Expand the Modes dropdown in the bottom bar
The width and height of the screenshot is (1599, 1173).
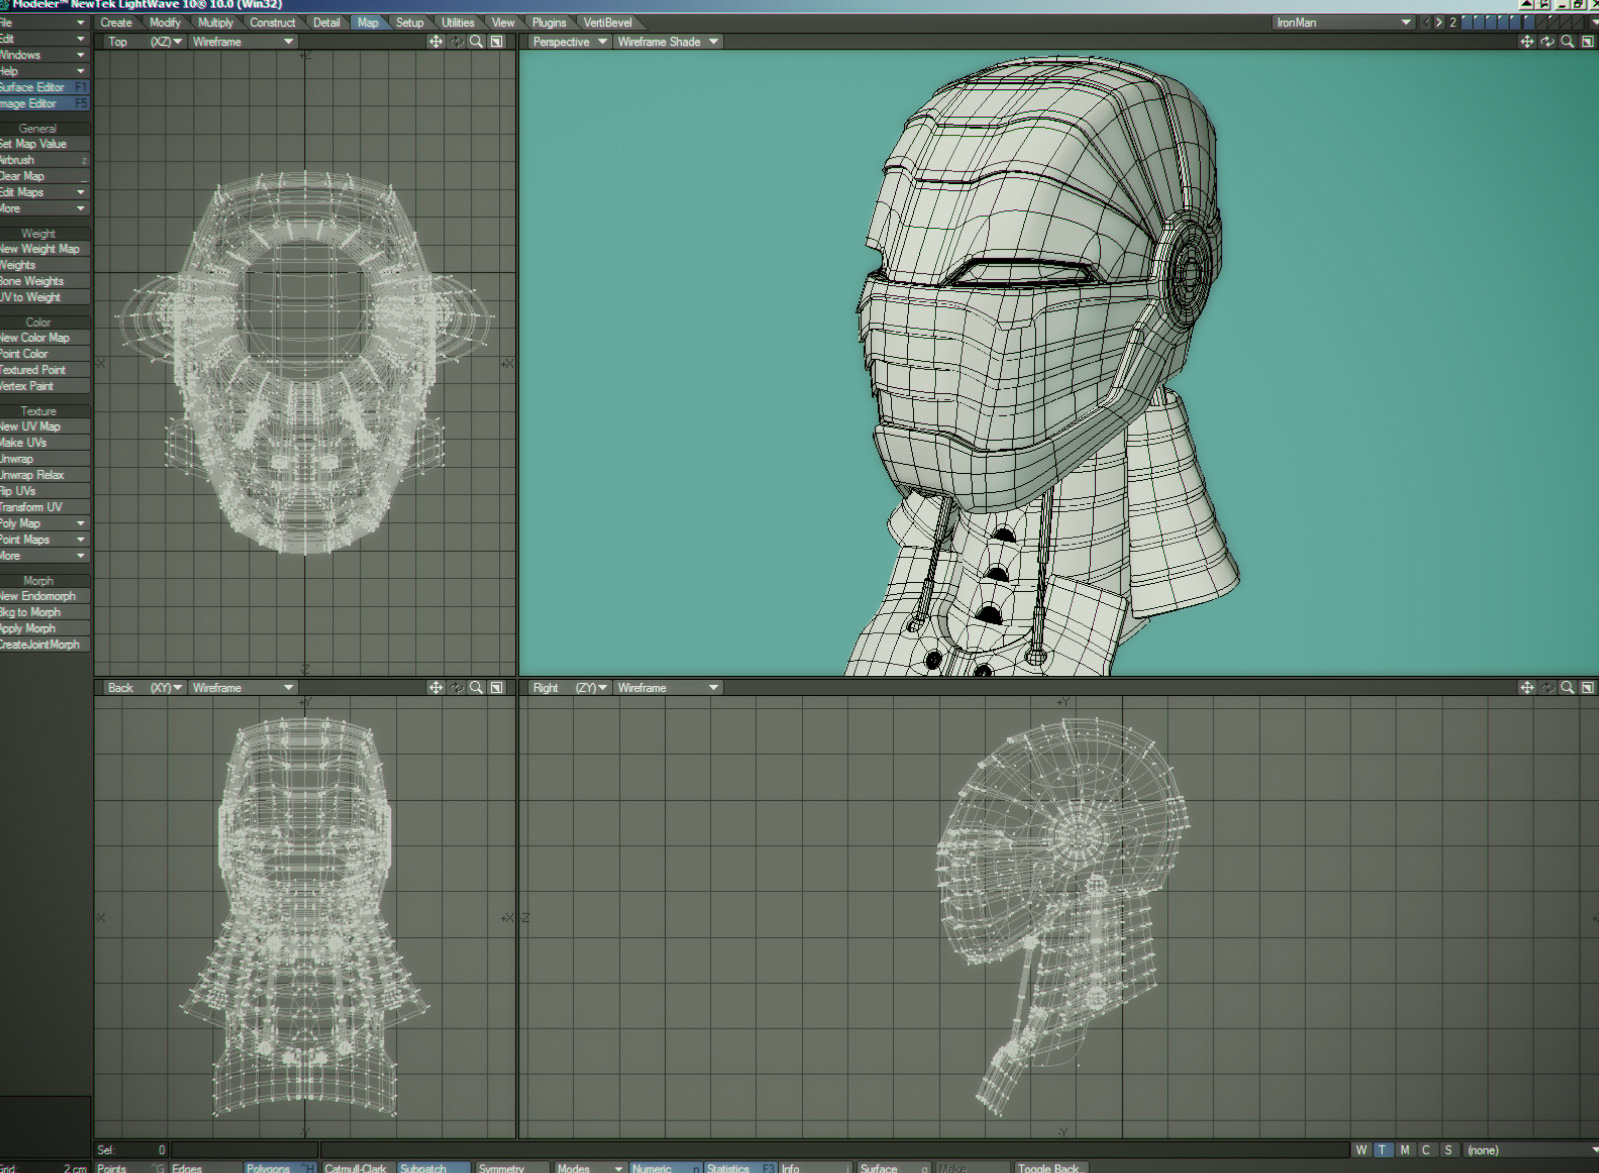point(589,1167)
